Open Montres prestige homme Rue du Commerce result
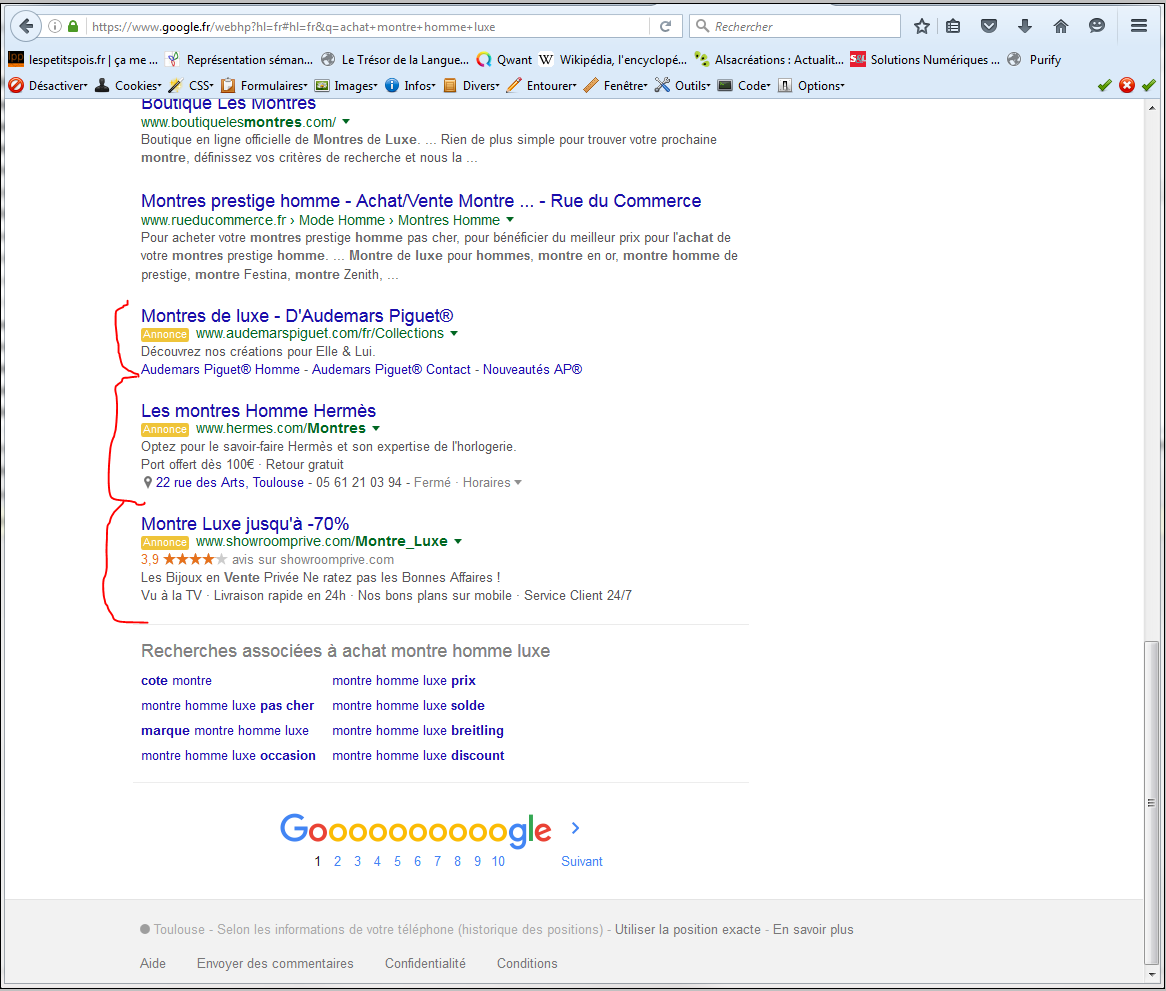This screenshot has width=1166, height=991. tap(421, 201)
